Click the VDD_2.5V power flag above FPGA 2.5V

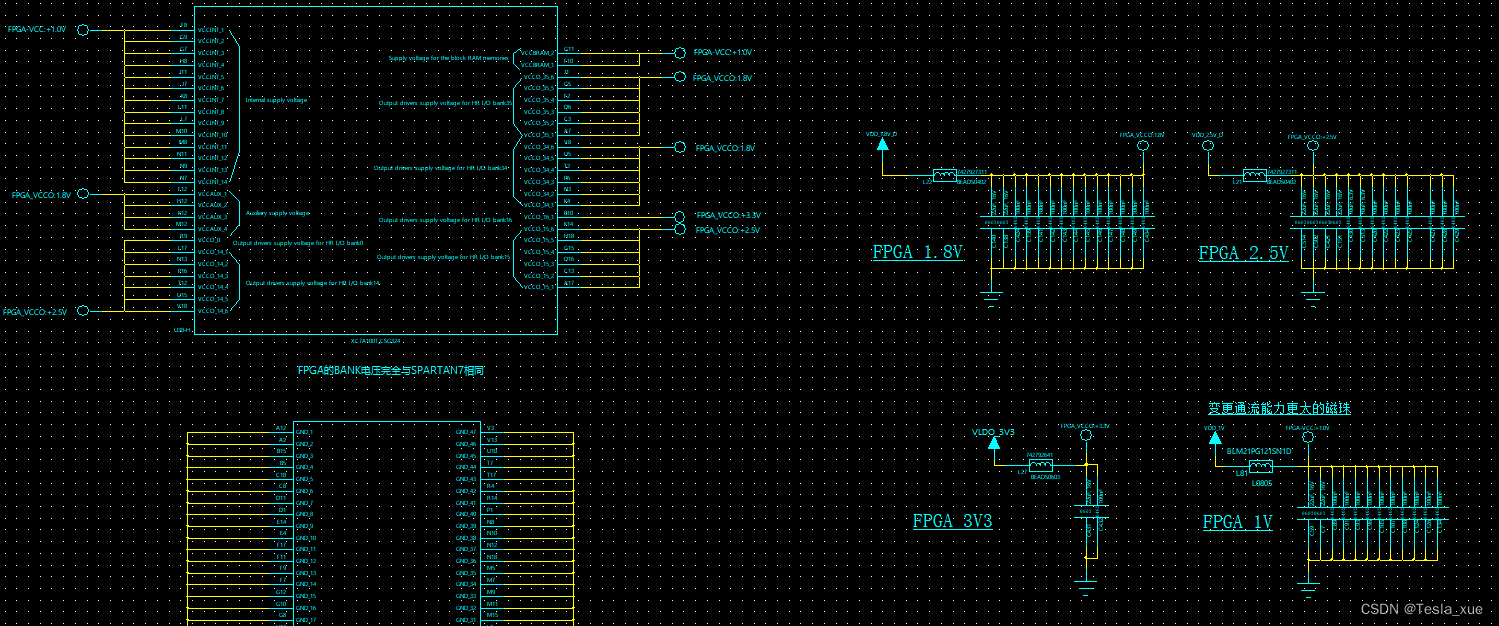click(x=1208, y=146)
